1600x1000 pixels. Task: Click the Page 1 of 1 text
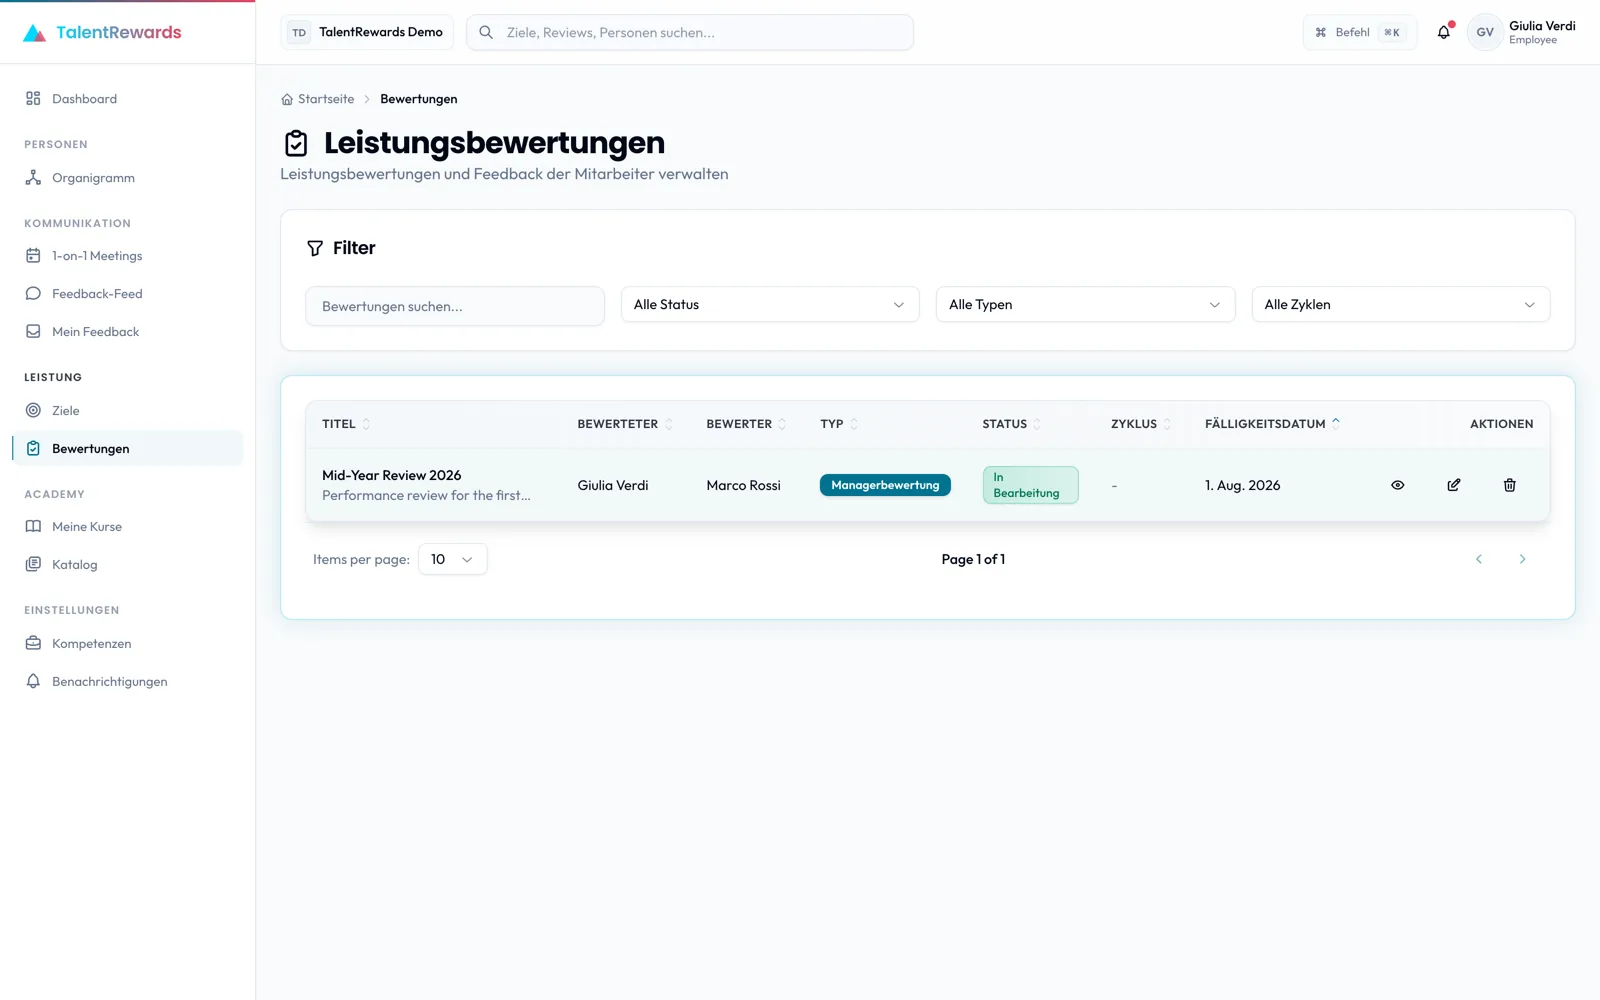[973, 559]
